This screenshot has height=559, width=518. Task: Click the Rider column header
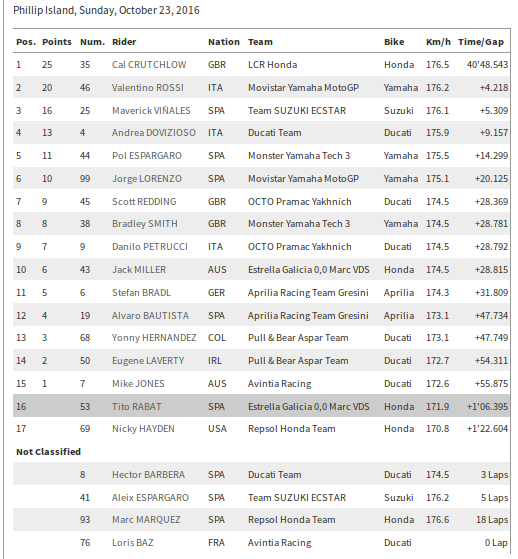(x=124, y=42)
